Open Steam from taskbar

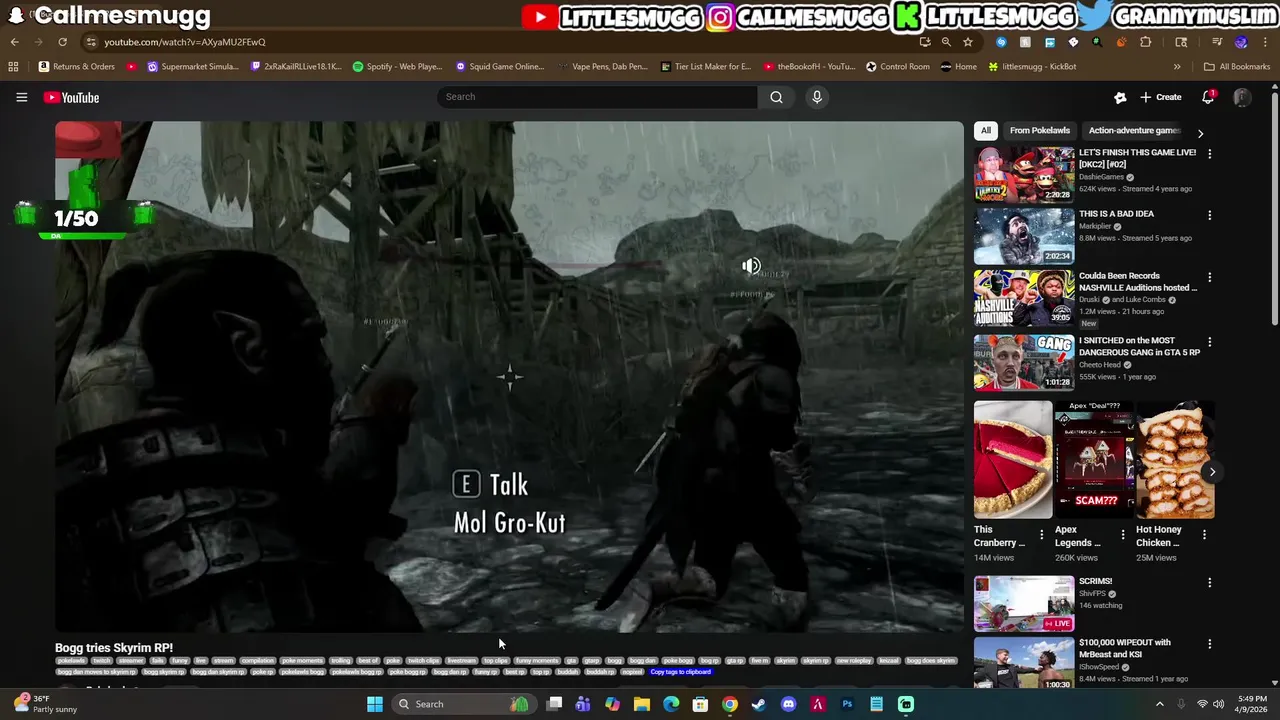pyautogui.click(x=759, y=704)
